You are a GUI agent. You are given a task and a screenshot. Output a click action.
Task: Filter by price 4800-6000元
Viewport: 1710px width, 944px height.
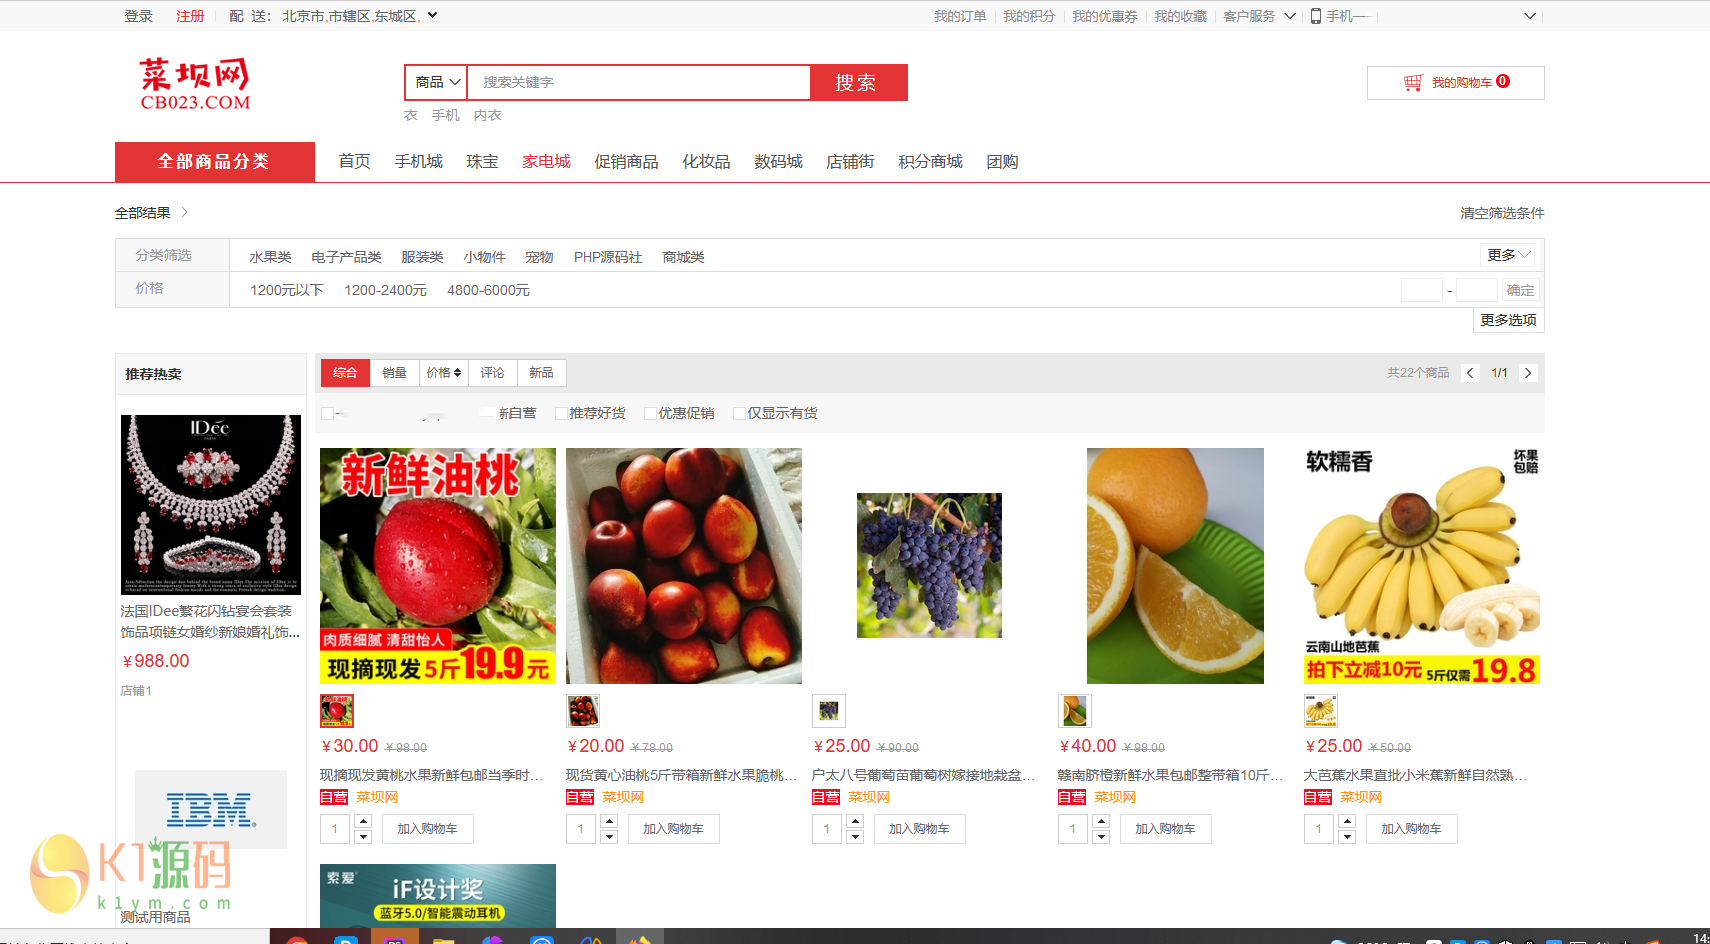pos(488,290)
